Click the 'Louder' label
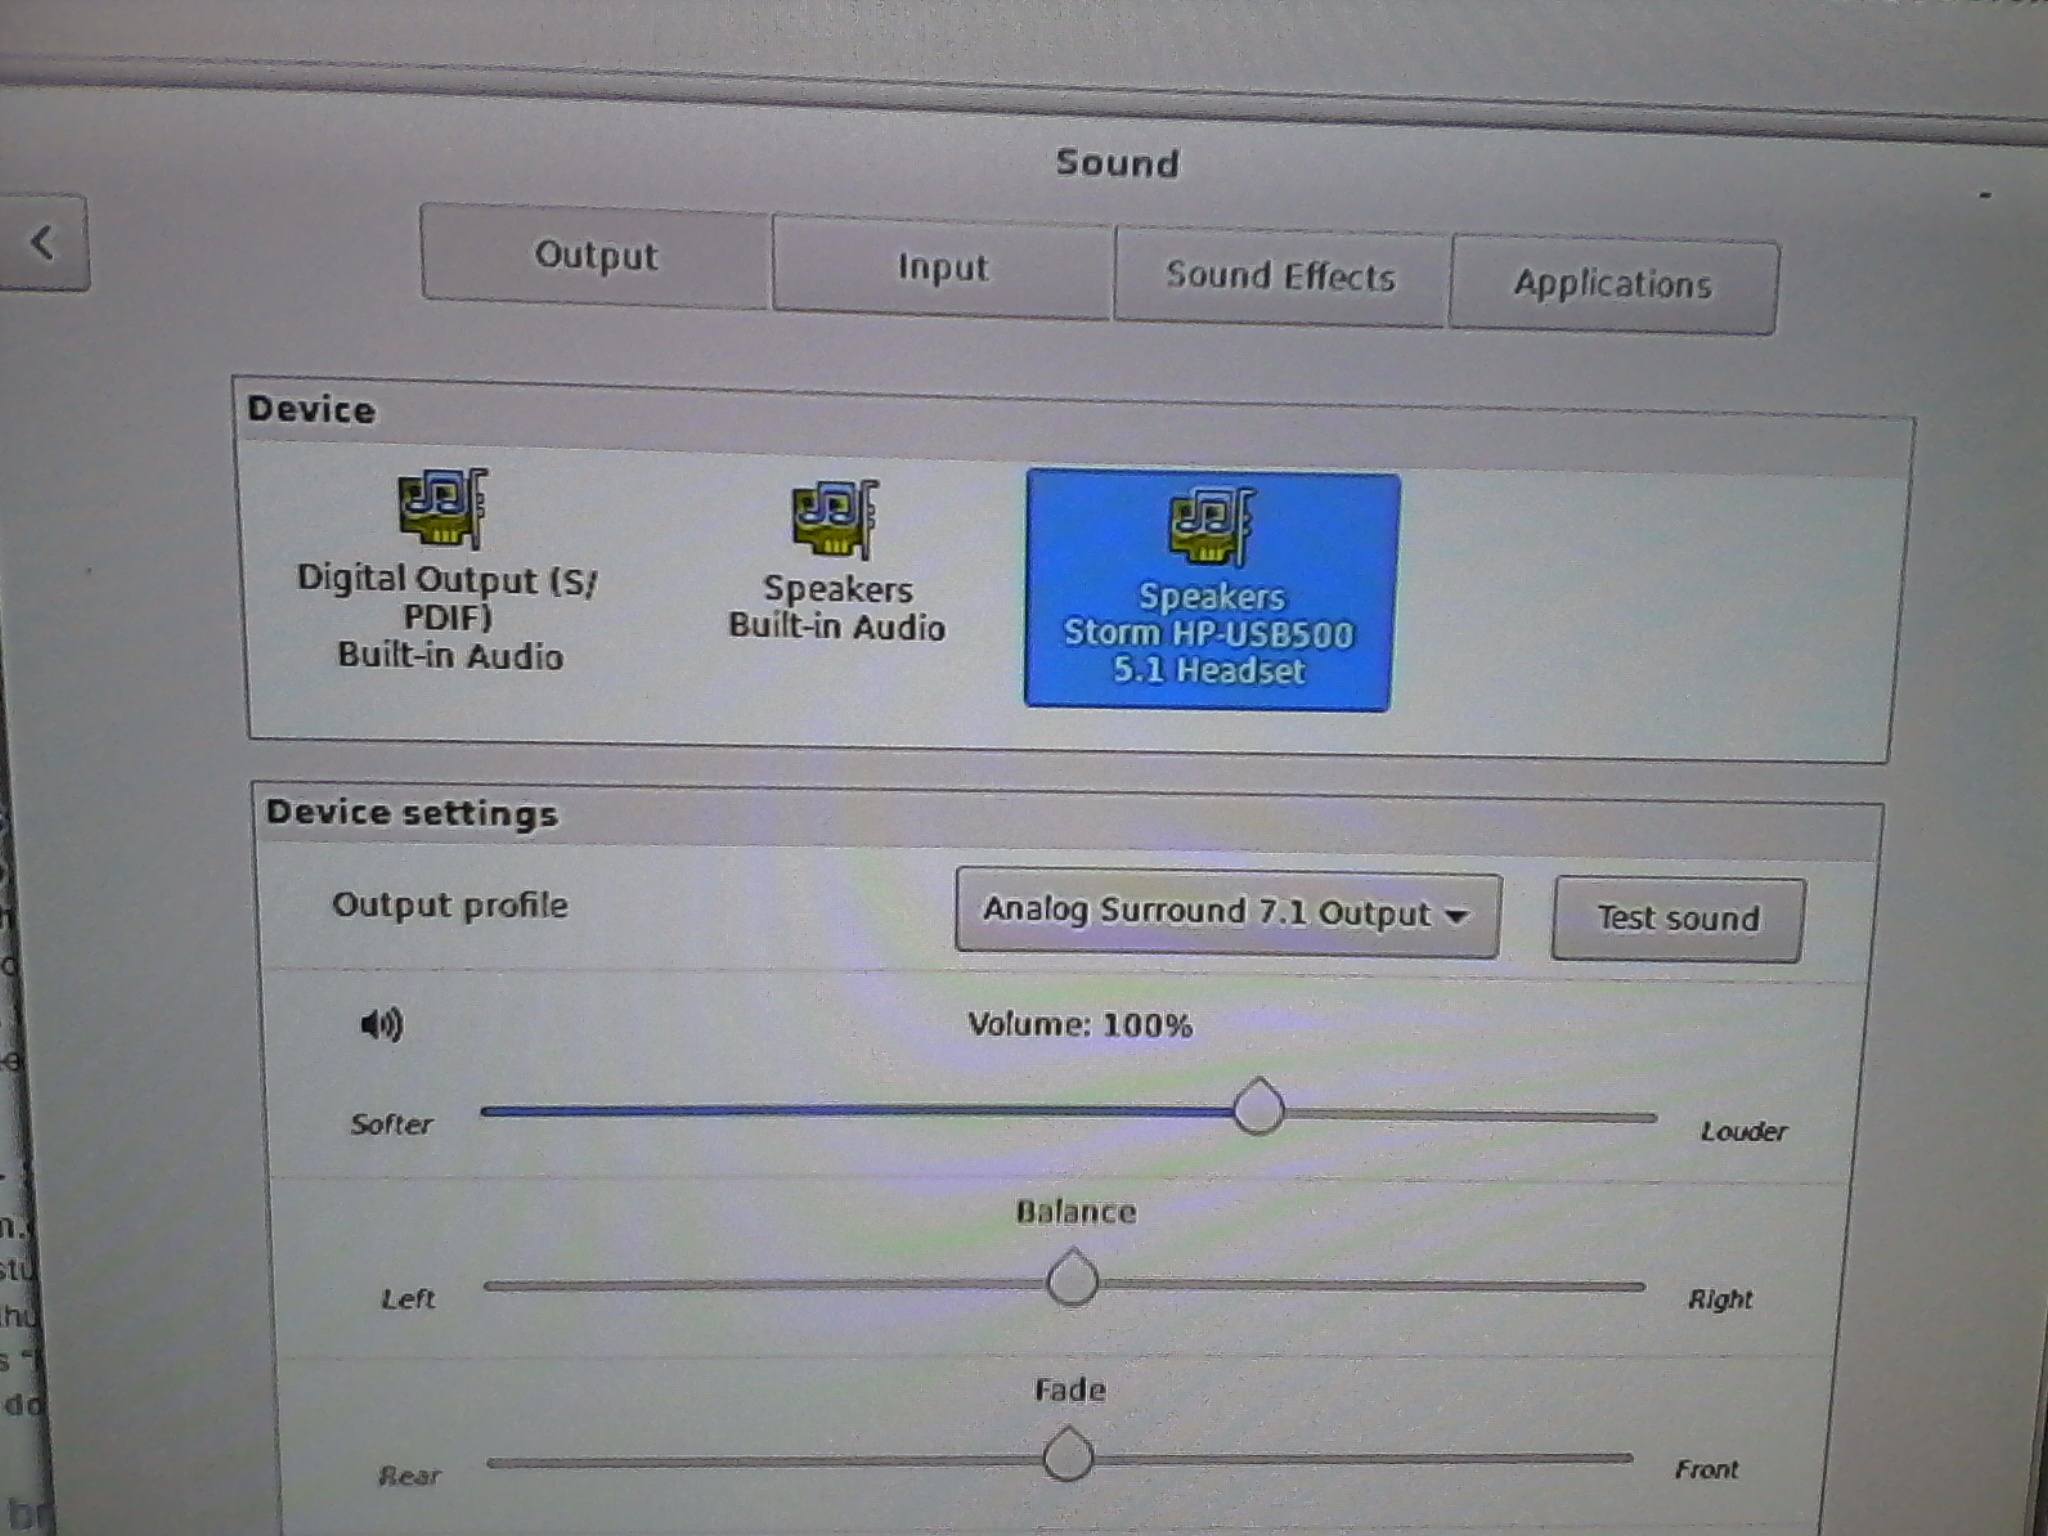Screen dimensions: 2048x1536 coord(1744,1132)
